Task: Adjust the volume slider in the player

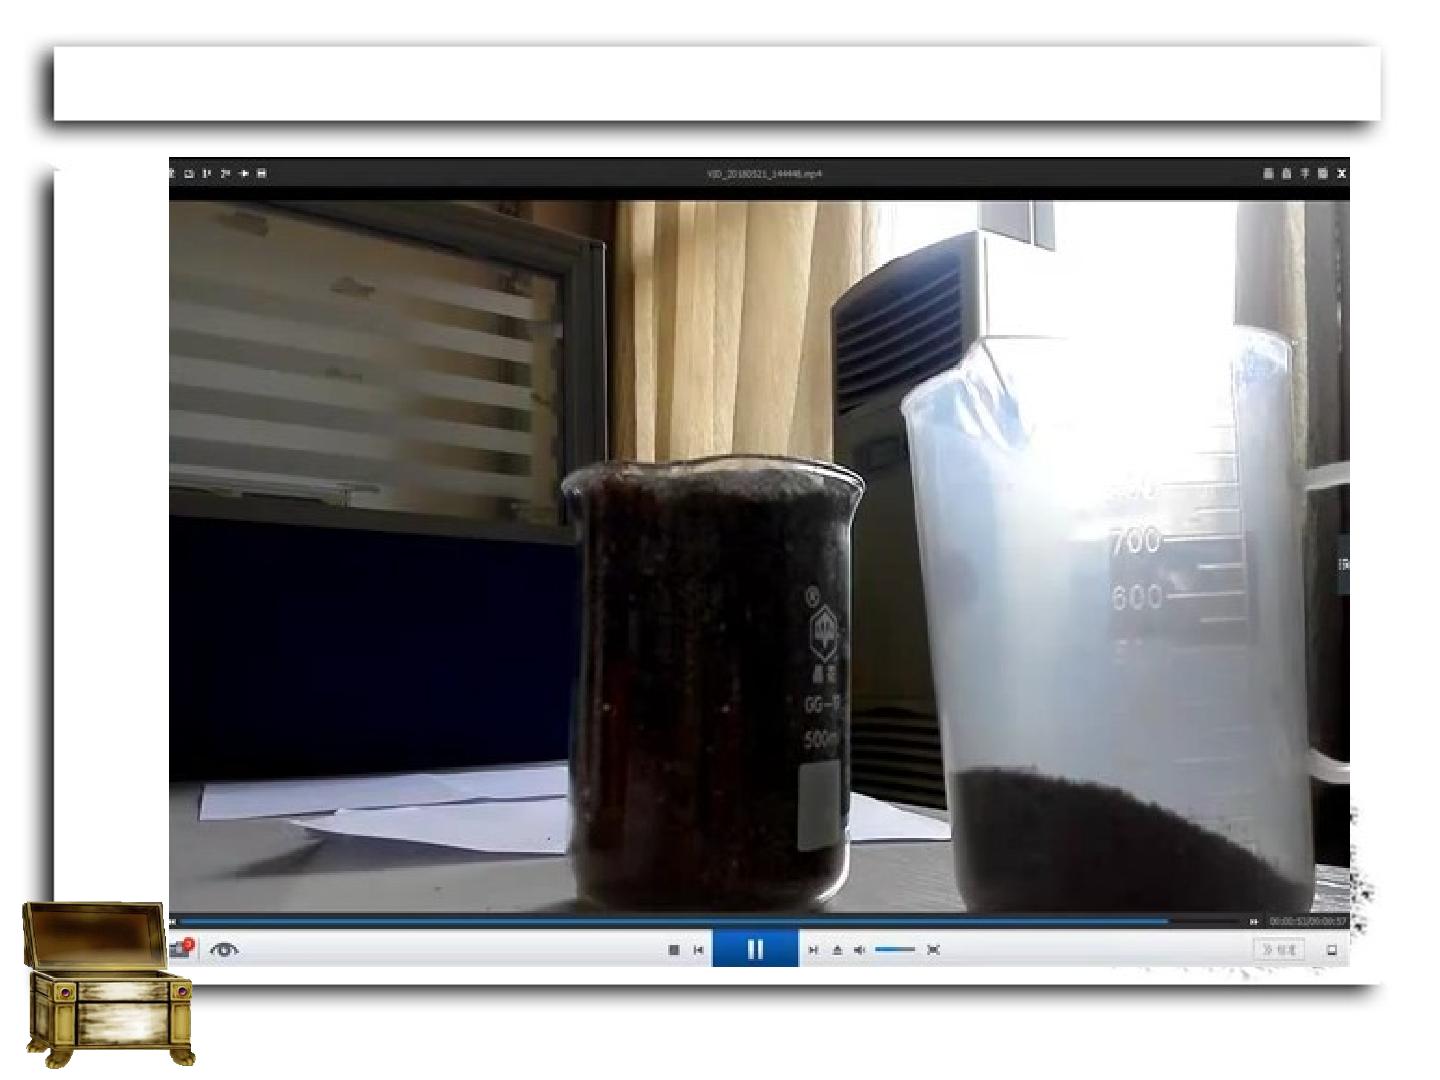Action: tap(895, 949)
